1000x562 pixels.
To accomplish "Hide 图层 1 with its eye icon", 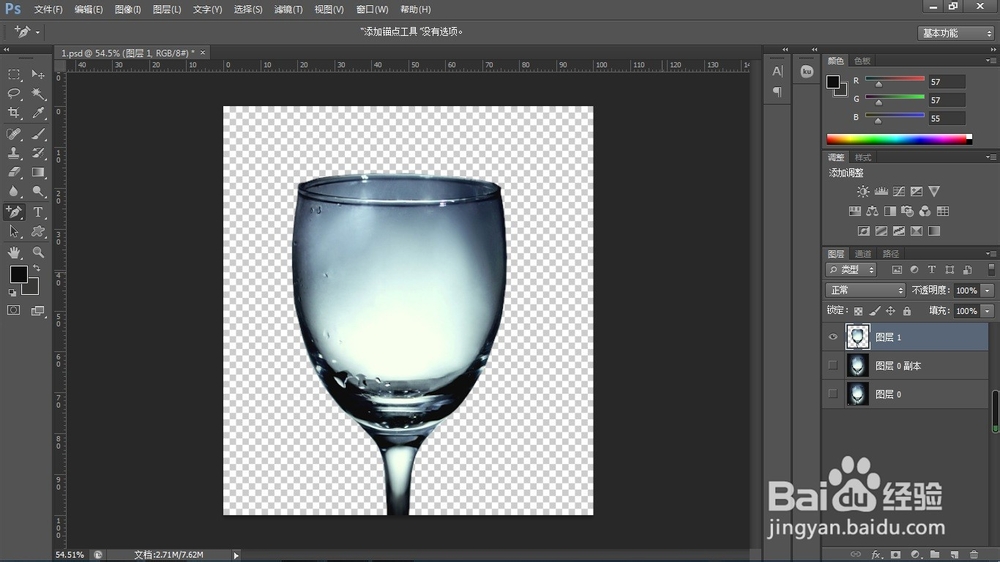I will [833, 337].
